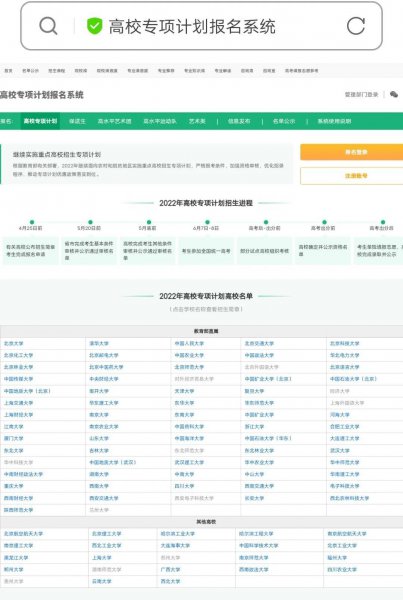Image resolution: width=403 pixels, height=600 pixels.
Task: Open the 合肥工业大学 link
Action: coord(345,426)
